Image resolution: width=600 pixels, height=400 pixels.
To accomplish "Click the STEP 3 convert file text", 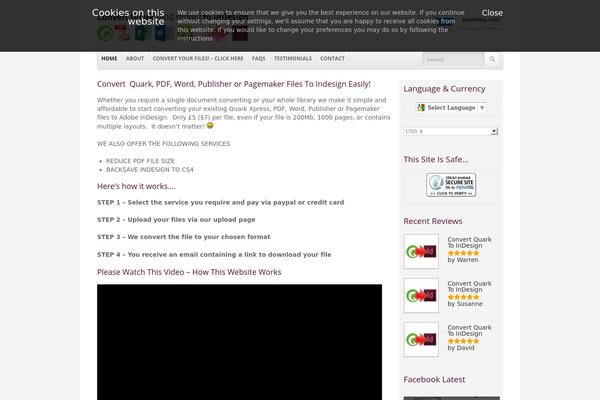I will 184,237.
